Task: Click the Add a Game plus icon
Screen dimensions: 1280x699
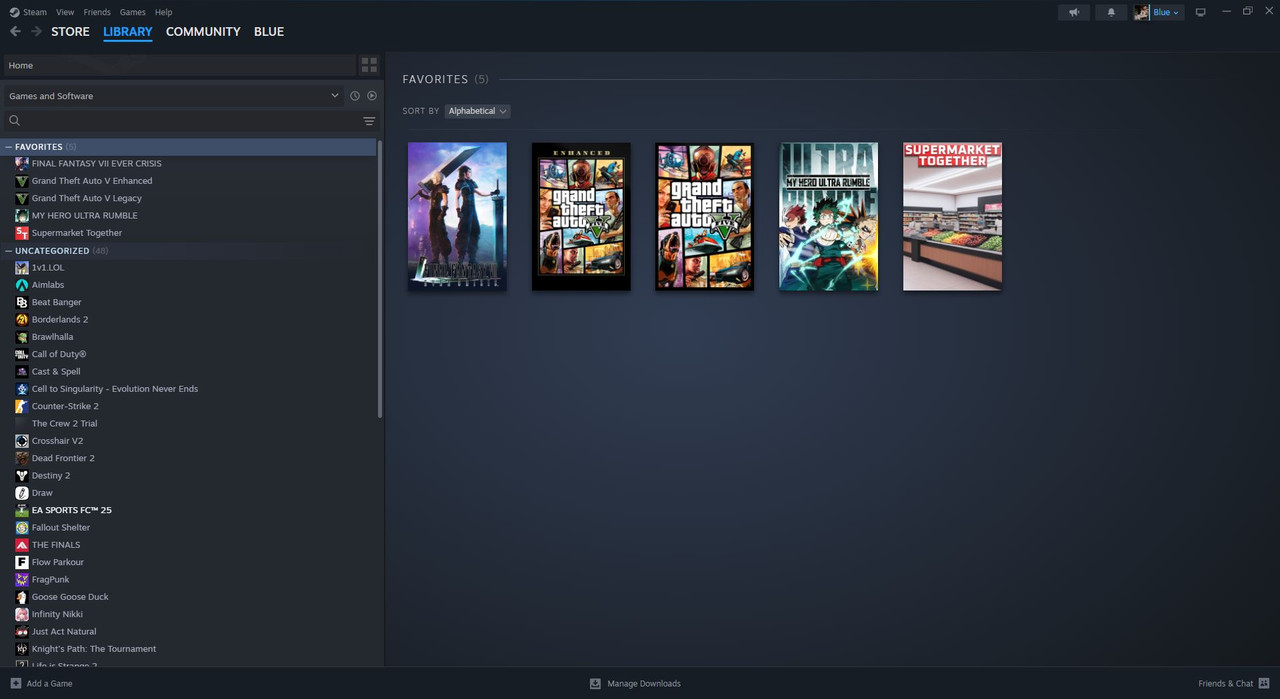Action: pos(15,683)
